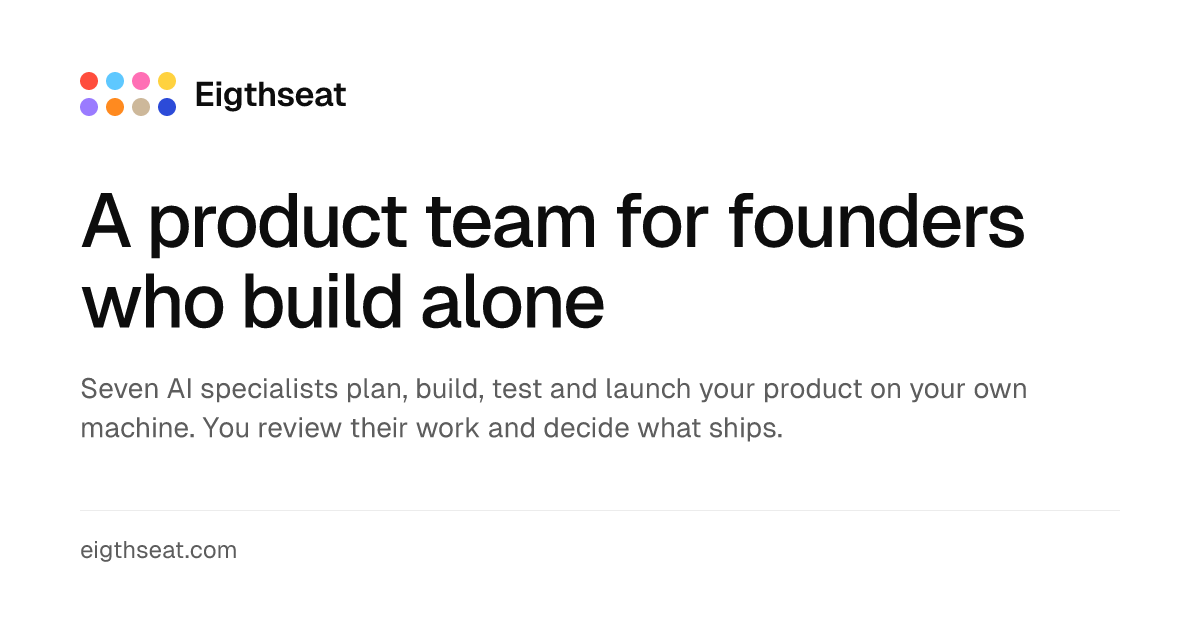Viewport: 1200px width, 630px height.
Task: Click the "A product team for founders" headline
Action: tap(553, 223)
